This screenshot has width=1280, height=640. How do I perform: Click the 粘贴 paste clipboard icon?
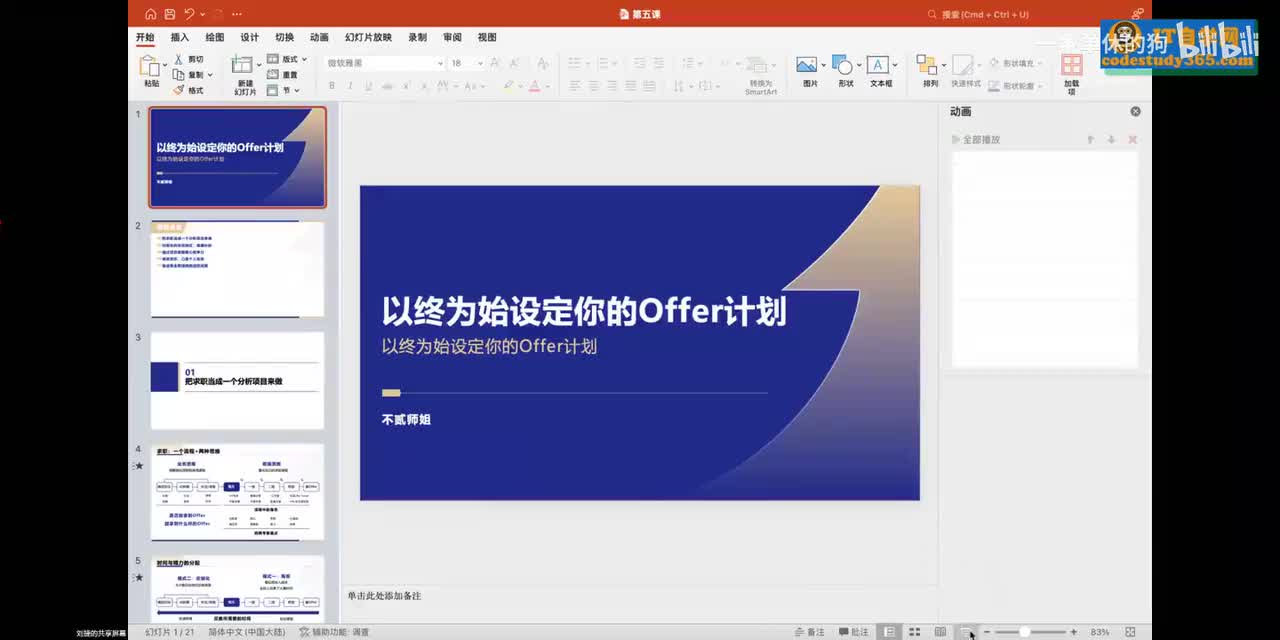(x=149, y=66)
